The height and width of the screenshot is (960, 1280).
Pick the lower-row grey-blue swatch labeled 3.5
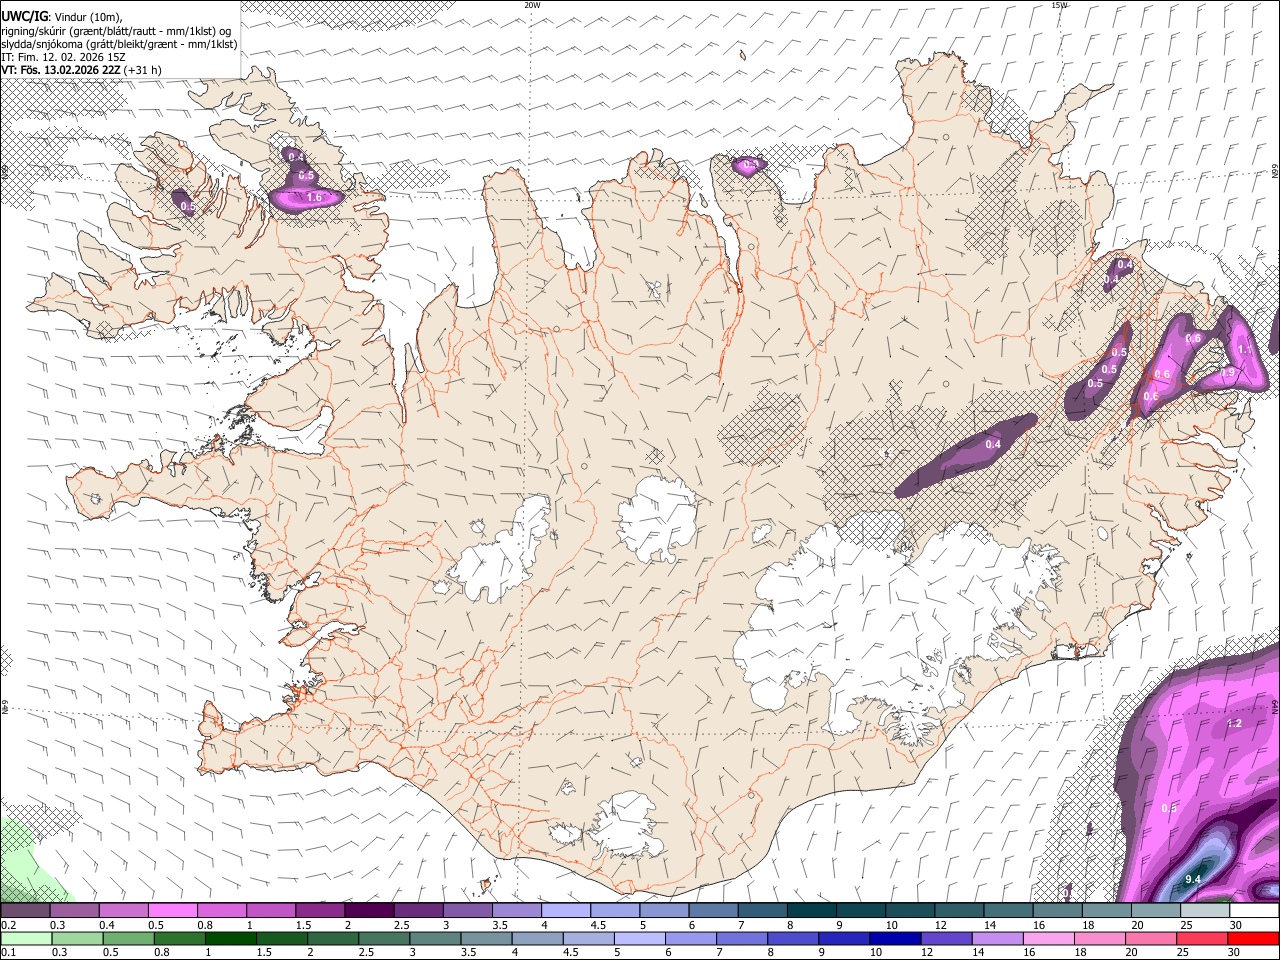(x=486, y=938)
